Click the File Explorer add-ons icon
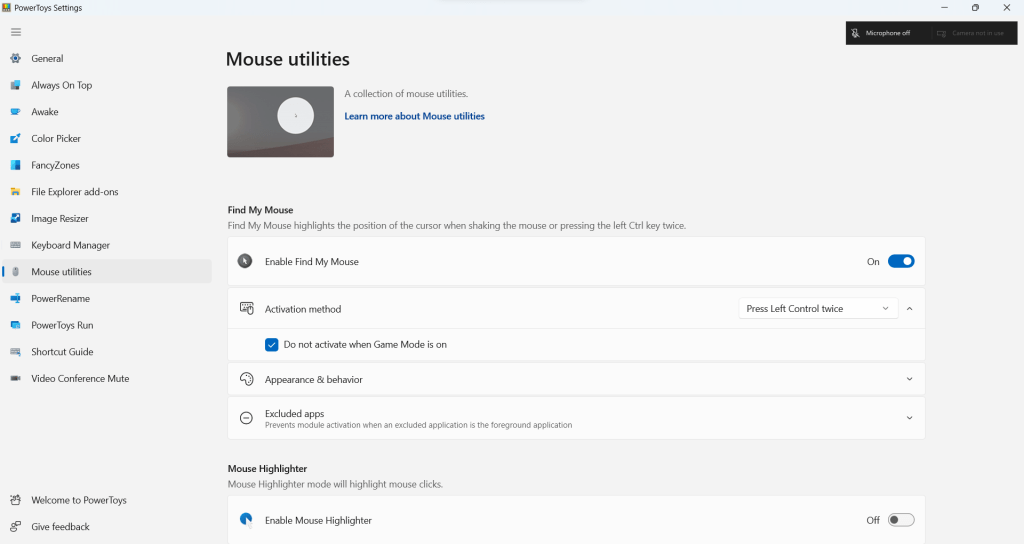This screenshot has height=544, width=1024. [x=16, y=192]
